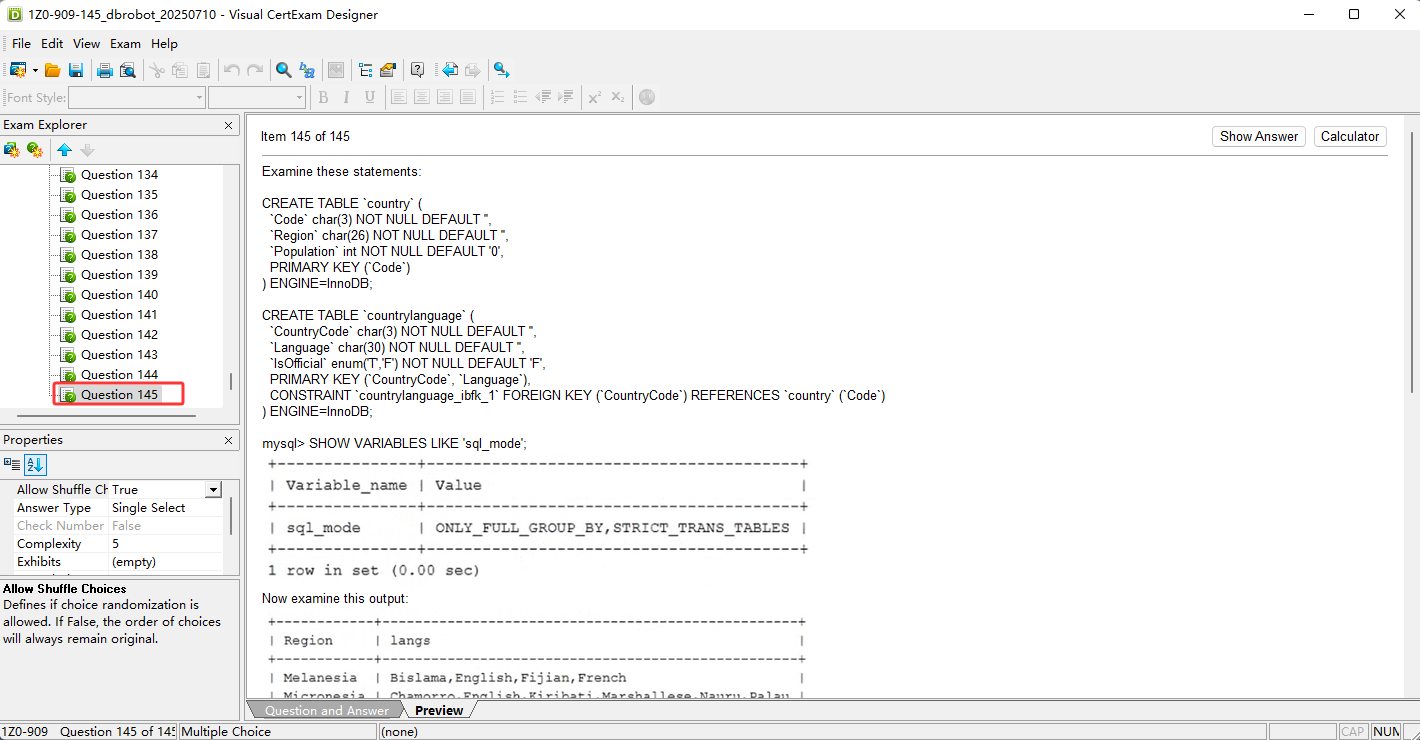1420x740 pixels.
Task: Click the Copy icon
Action: coord(180,70)
